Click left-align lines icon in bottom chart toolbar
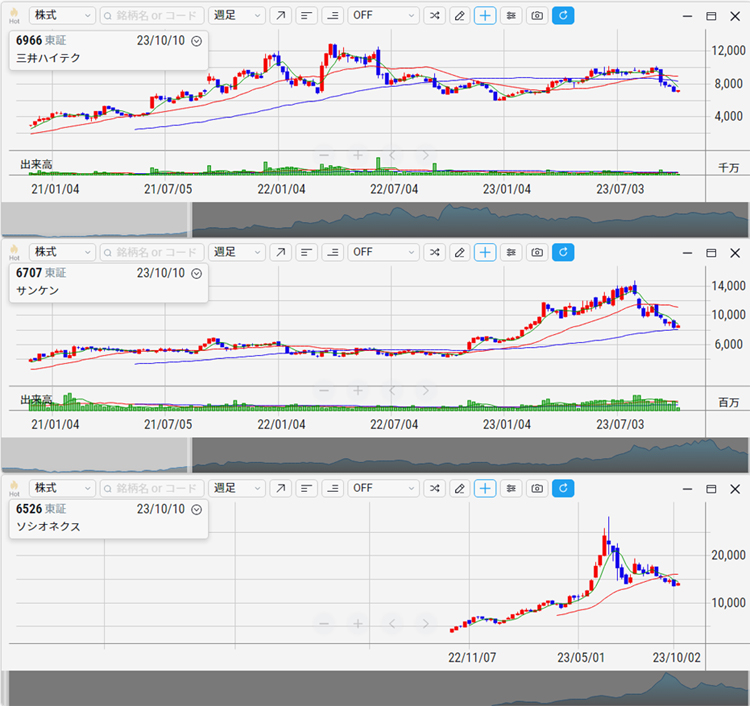Viewport: 750px width, 706px height. click(x=305, y=488)
